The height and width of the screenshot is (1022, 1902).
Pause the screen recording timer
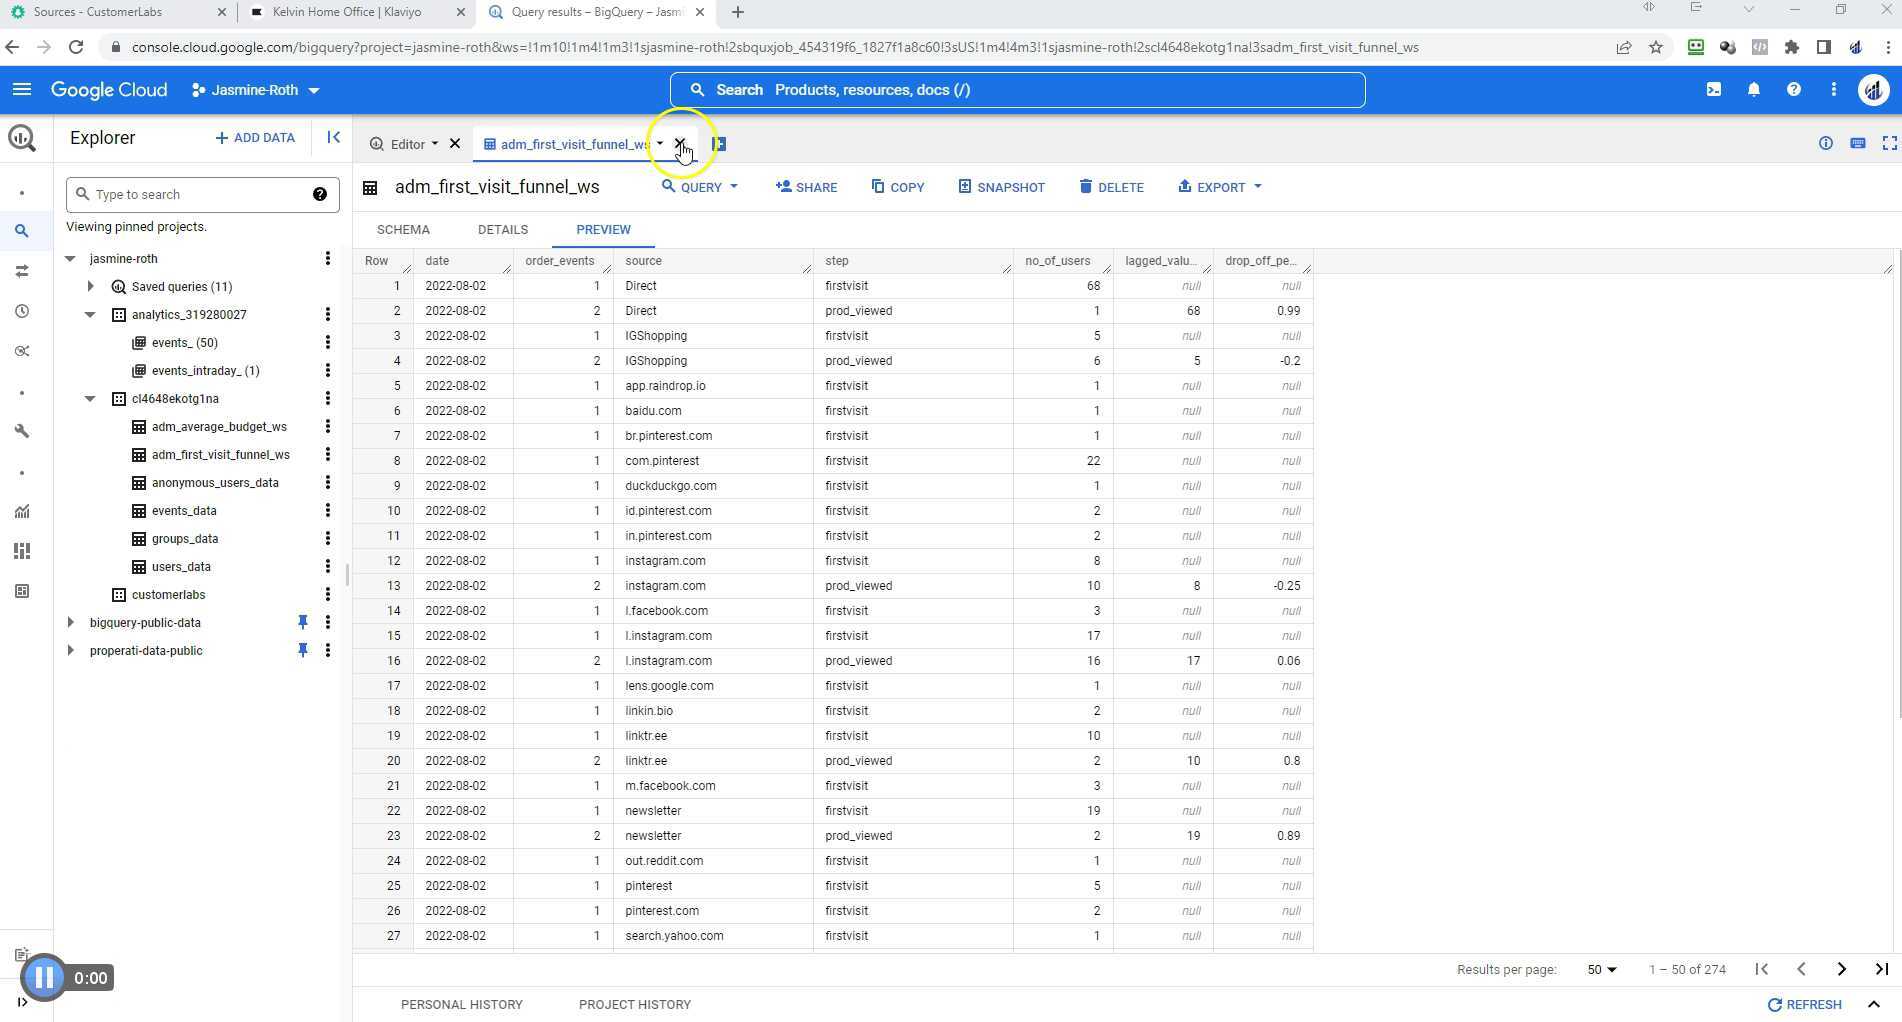tap(44, 977)
